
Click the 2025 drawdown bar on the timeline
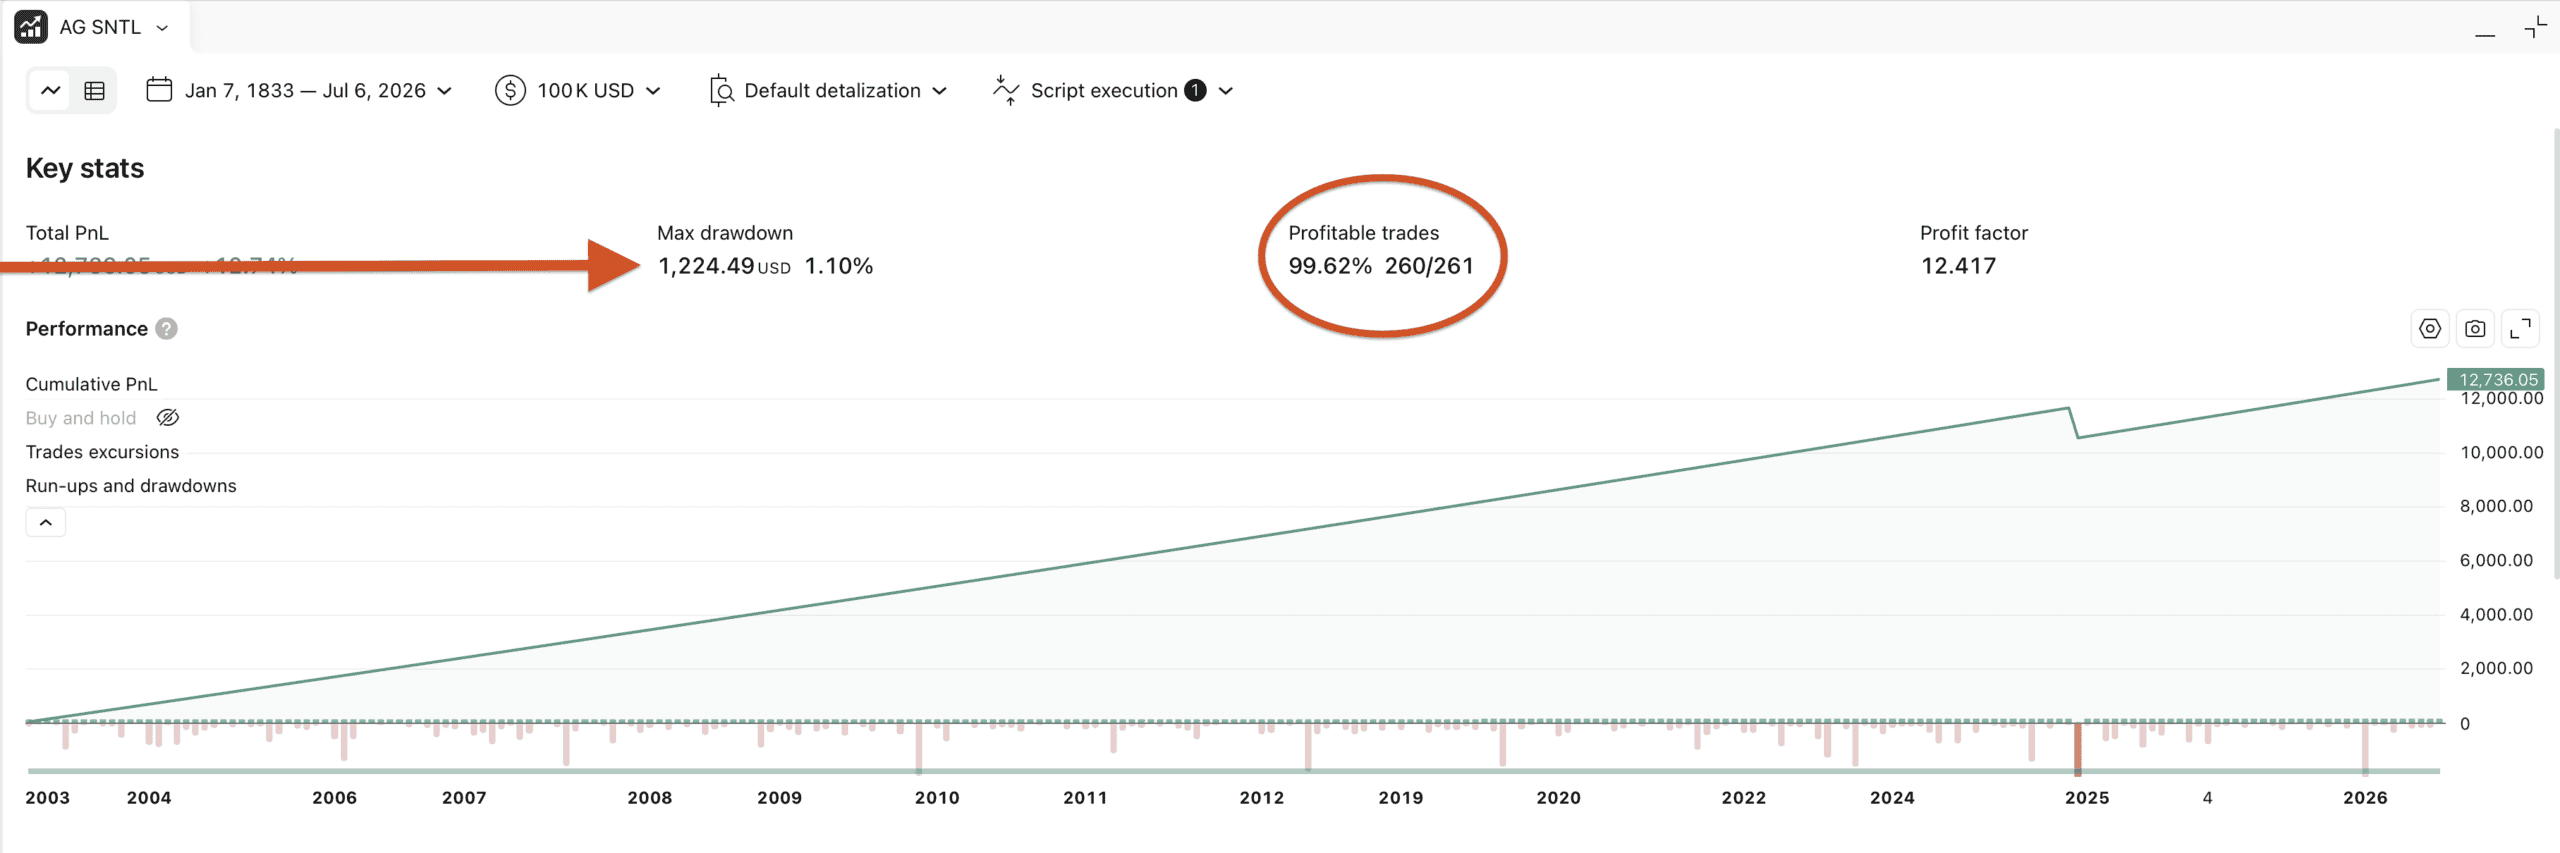[2078, 749]
